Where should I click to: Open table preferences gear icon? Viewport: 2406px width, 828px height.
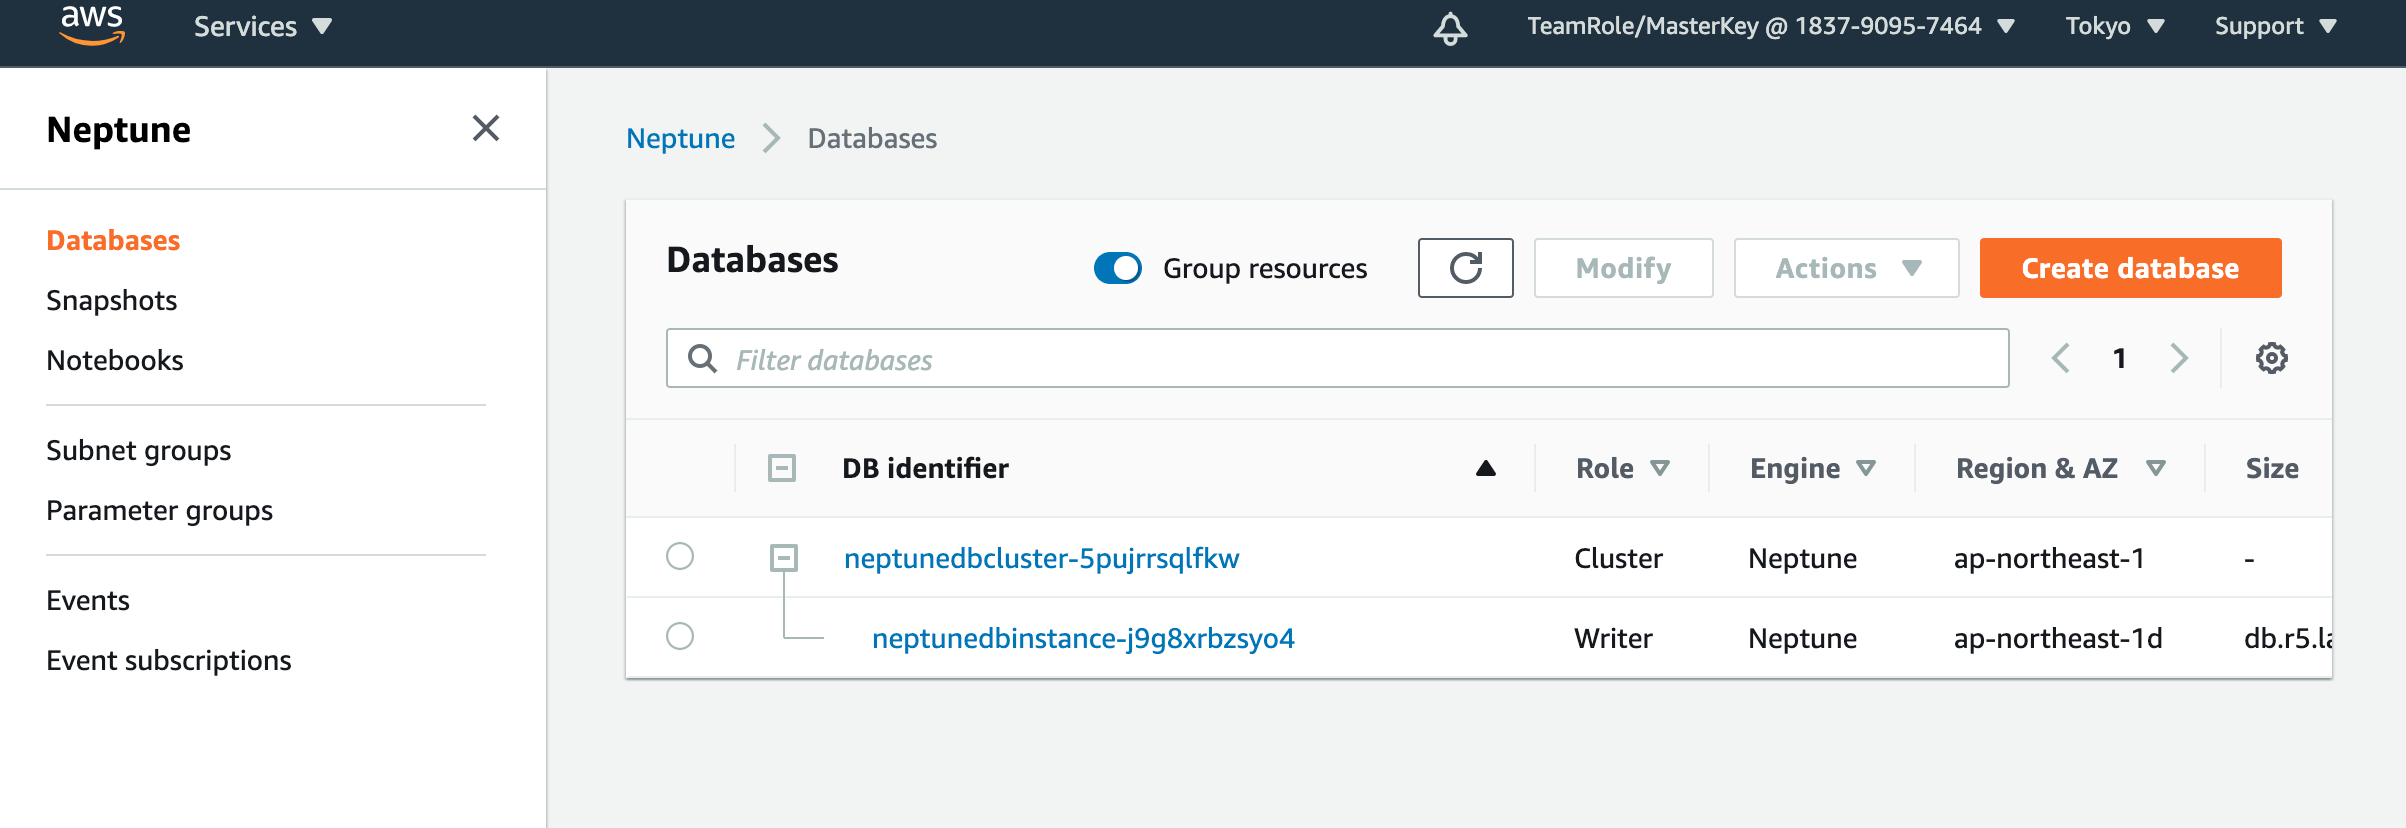pyautogui.click(x=2271, y=358)
